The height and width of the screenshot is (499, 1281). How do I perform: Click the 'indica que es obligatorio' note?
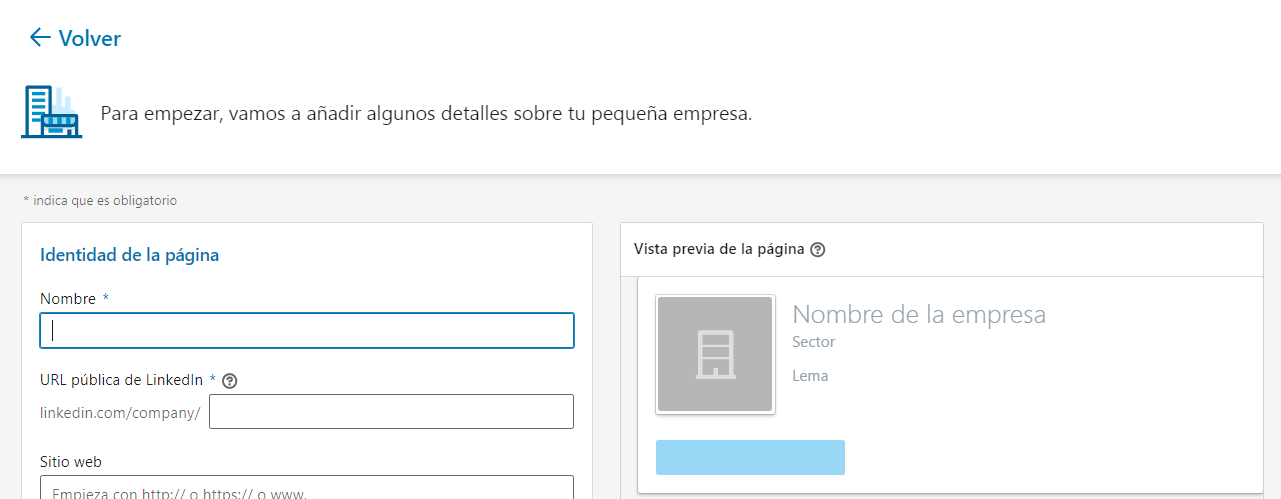(x=104, y=201)
